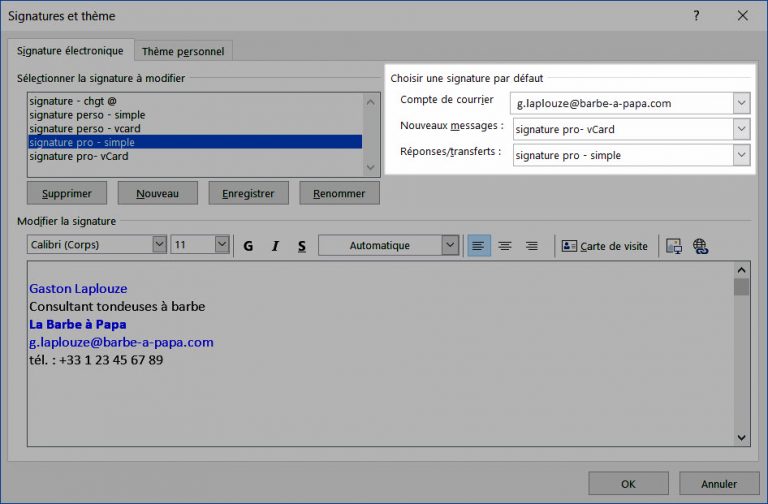Toggle italic formatting (I)

click(x=275, y=246)
